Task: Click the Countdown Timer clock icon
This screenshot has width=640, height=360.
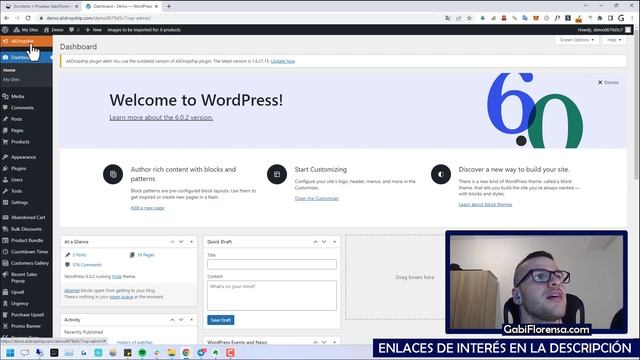Action: pyautogui.click(x=5, y=252)
